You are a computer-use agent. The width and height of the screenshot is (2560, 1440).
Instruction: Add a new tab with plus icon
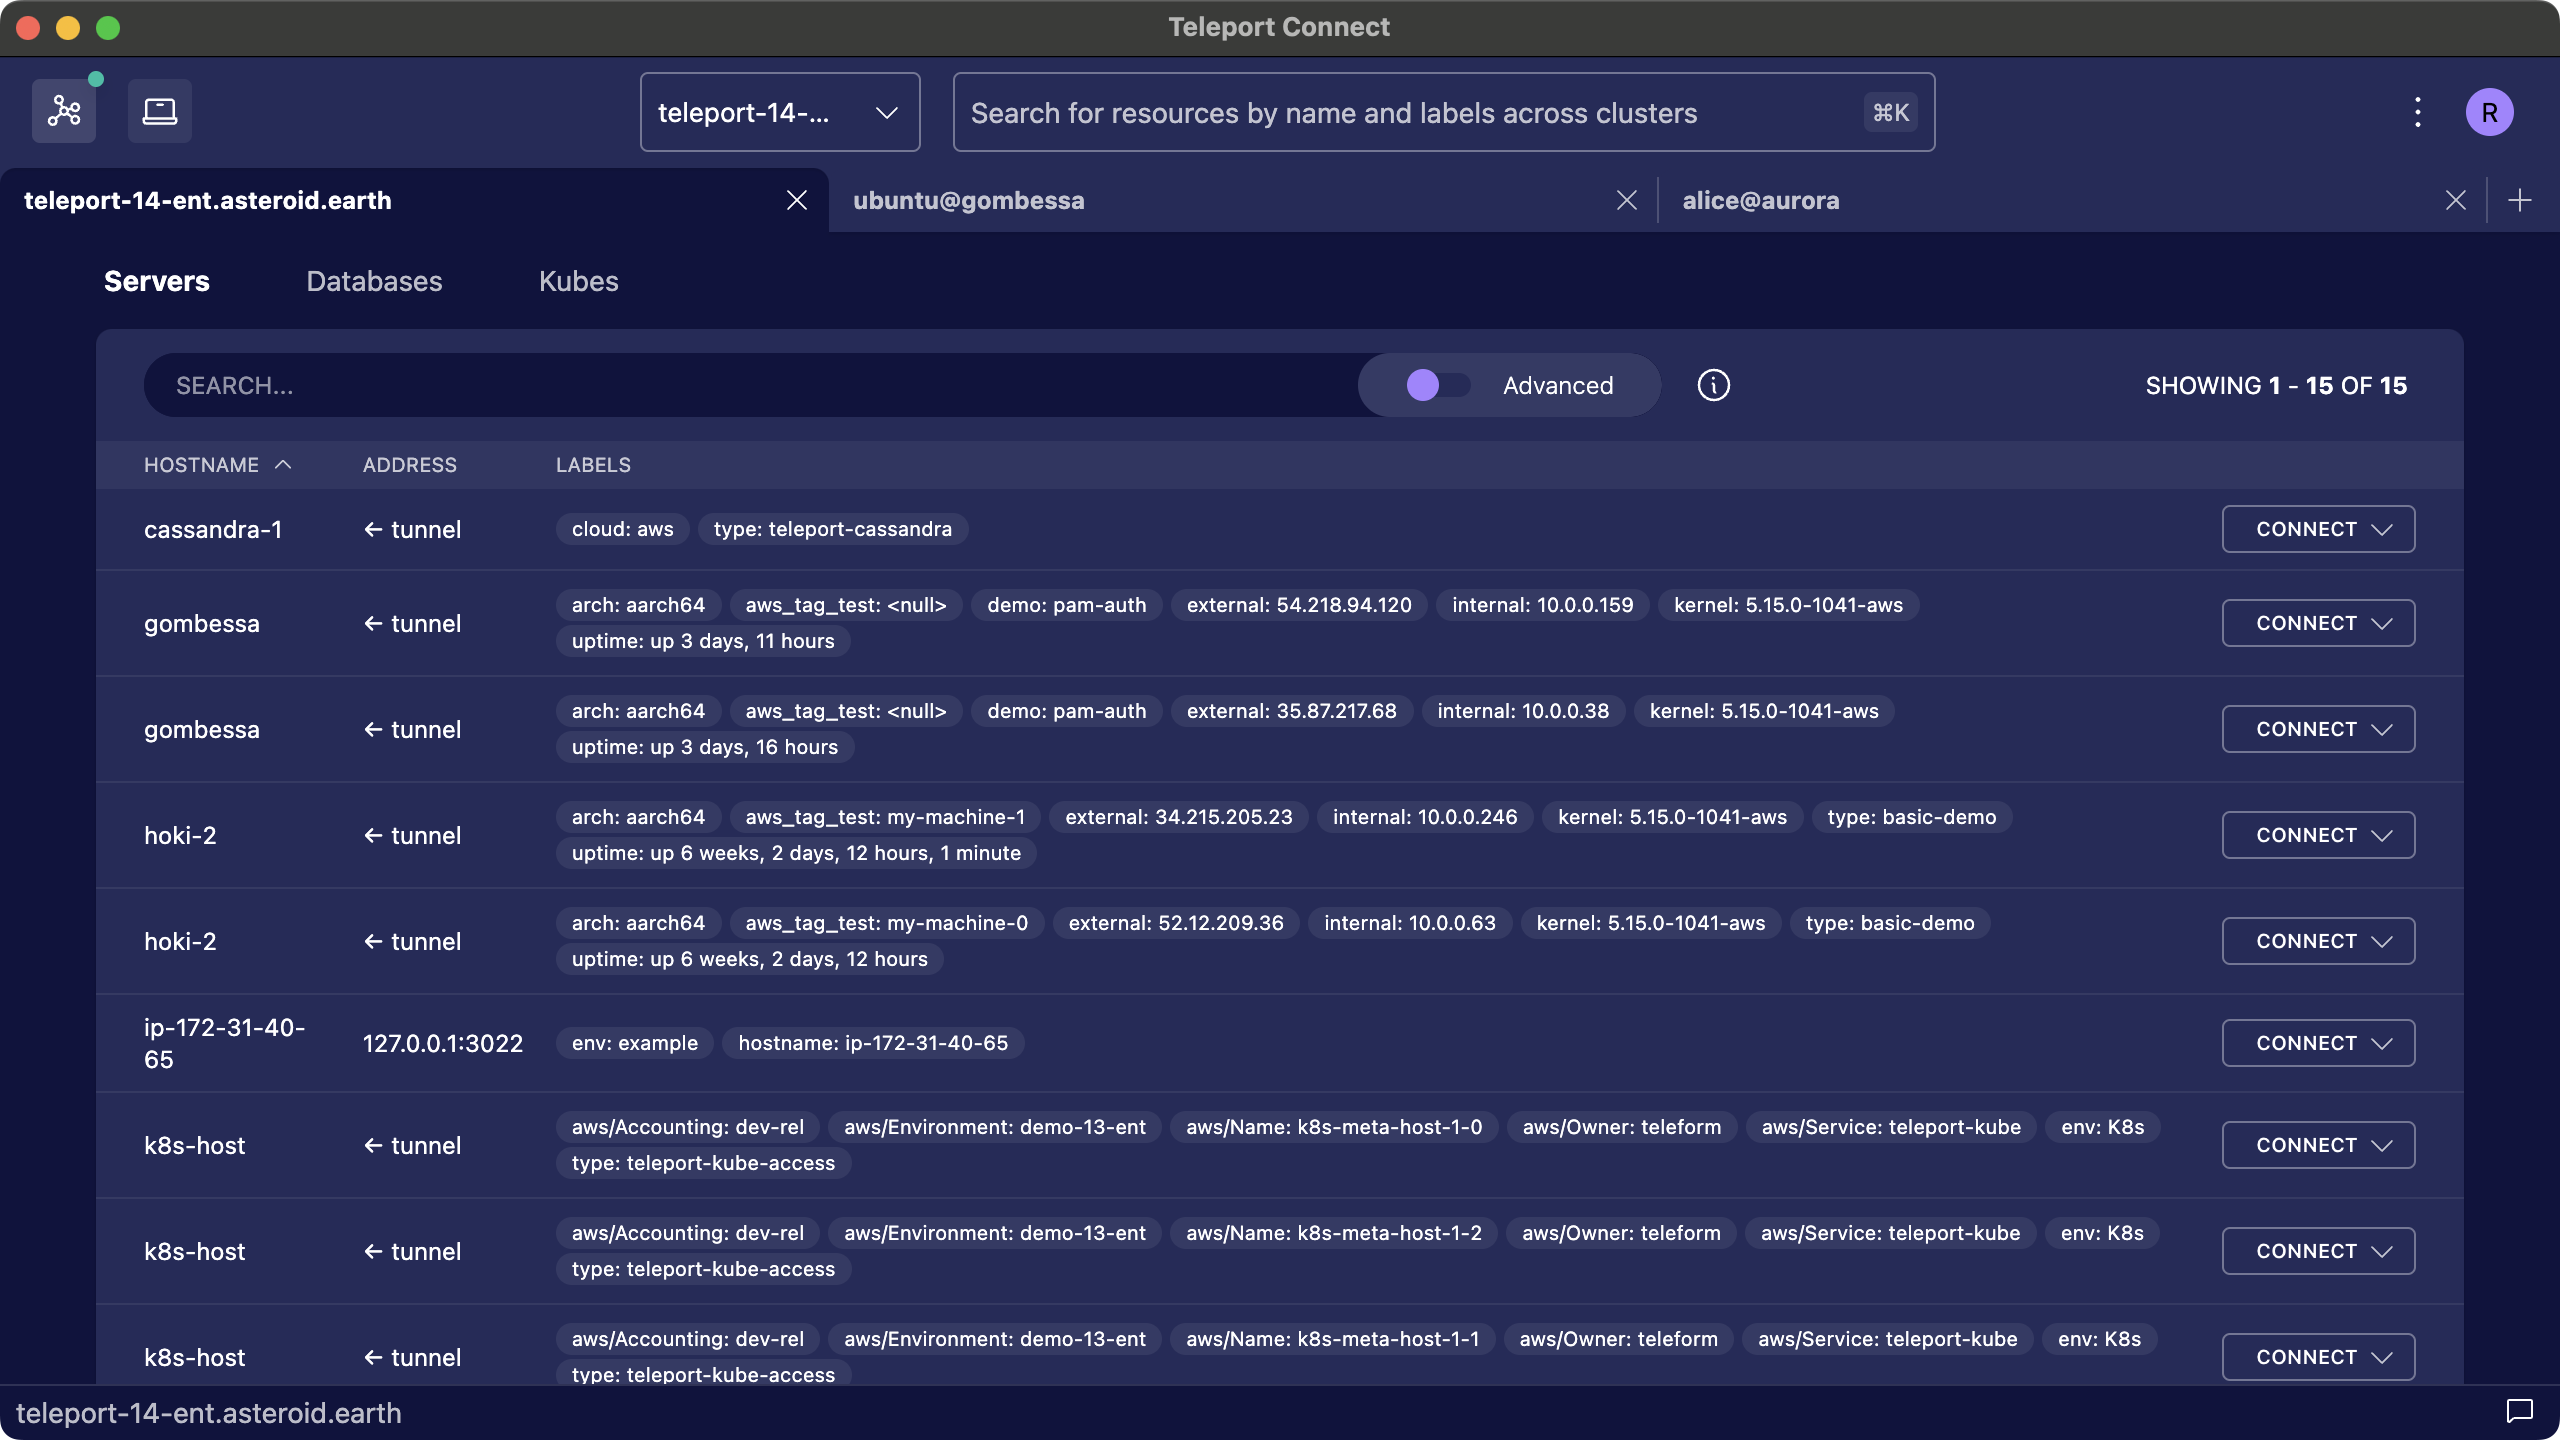(2520, 200)
